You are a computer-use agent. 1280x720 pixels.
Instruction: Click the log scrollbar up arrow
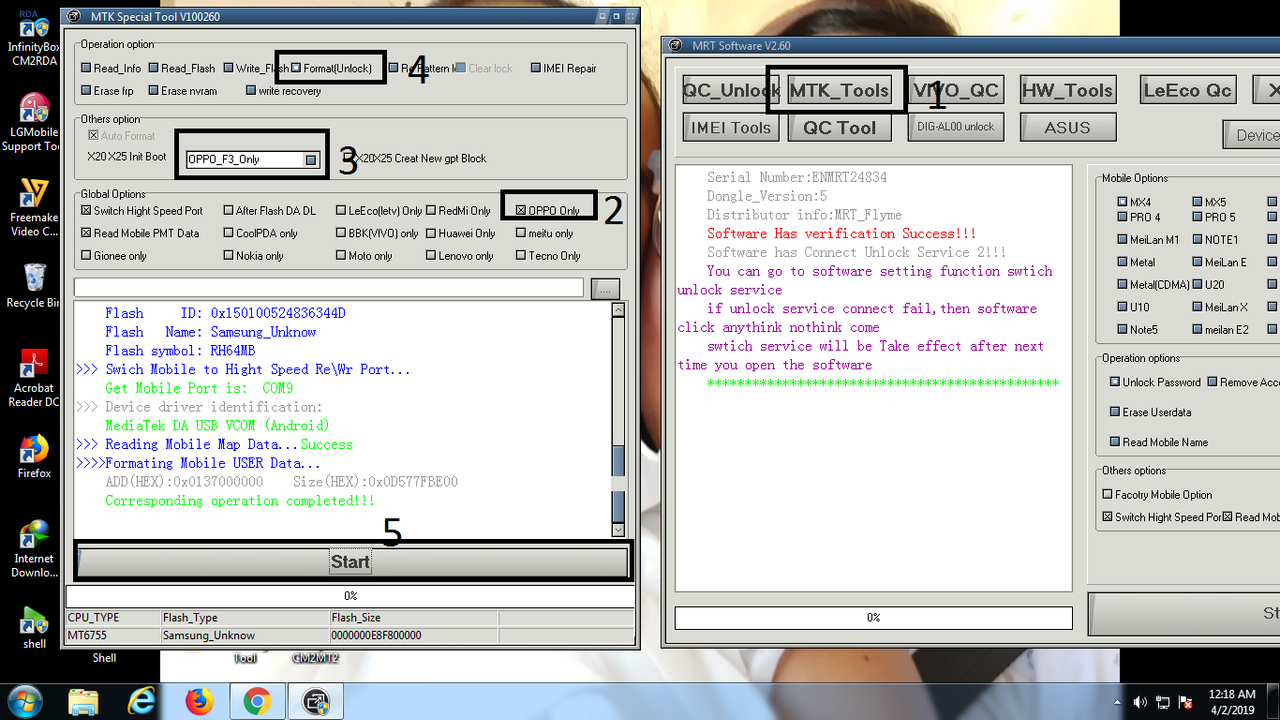tap(618, 310)
